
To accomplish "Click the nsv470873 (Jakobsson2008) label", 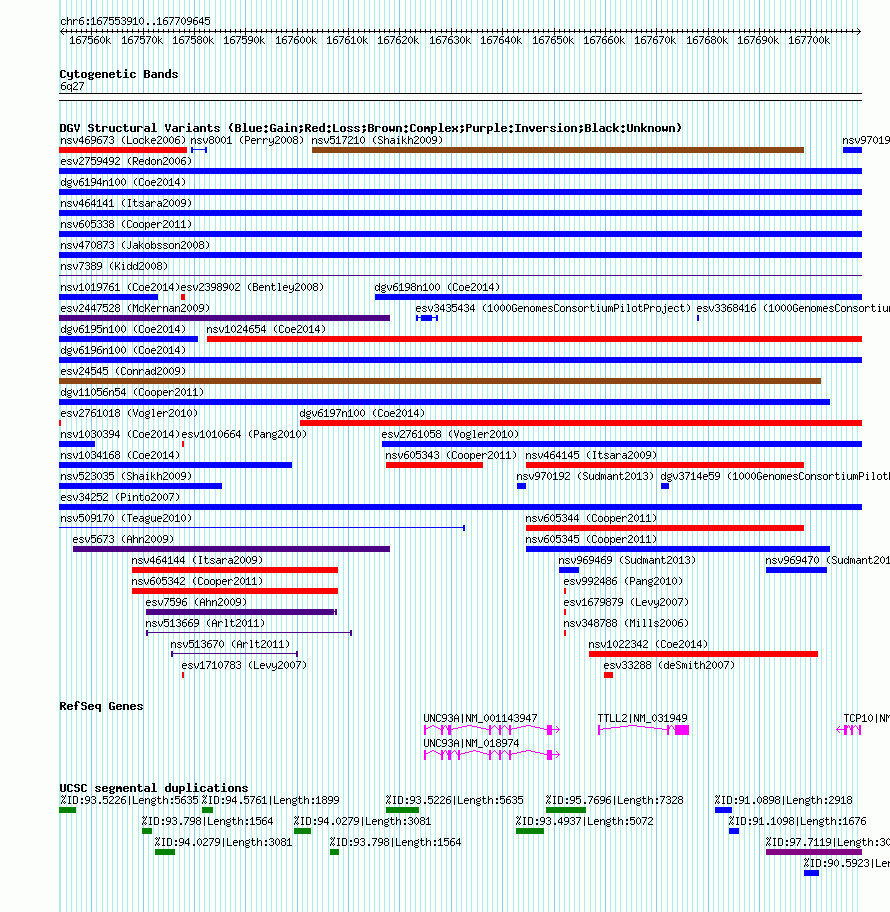I will point(135,245).
